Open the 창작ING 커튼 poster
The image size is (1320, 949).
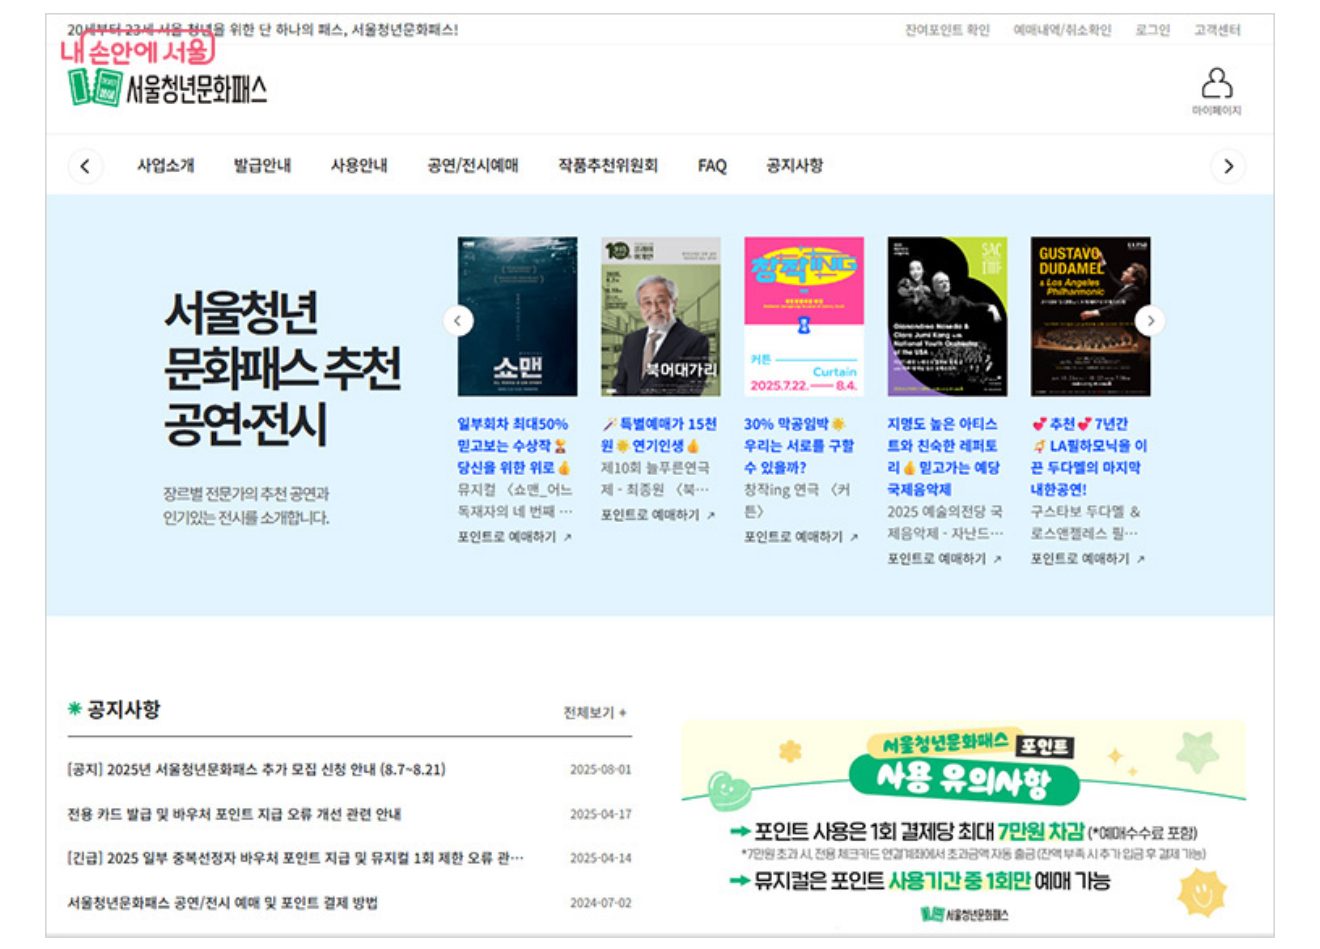pyautogui.click(x=804, y=317)
